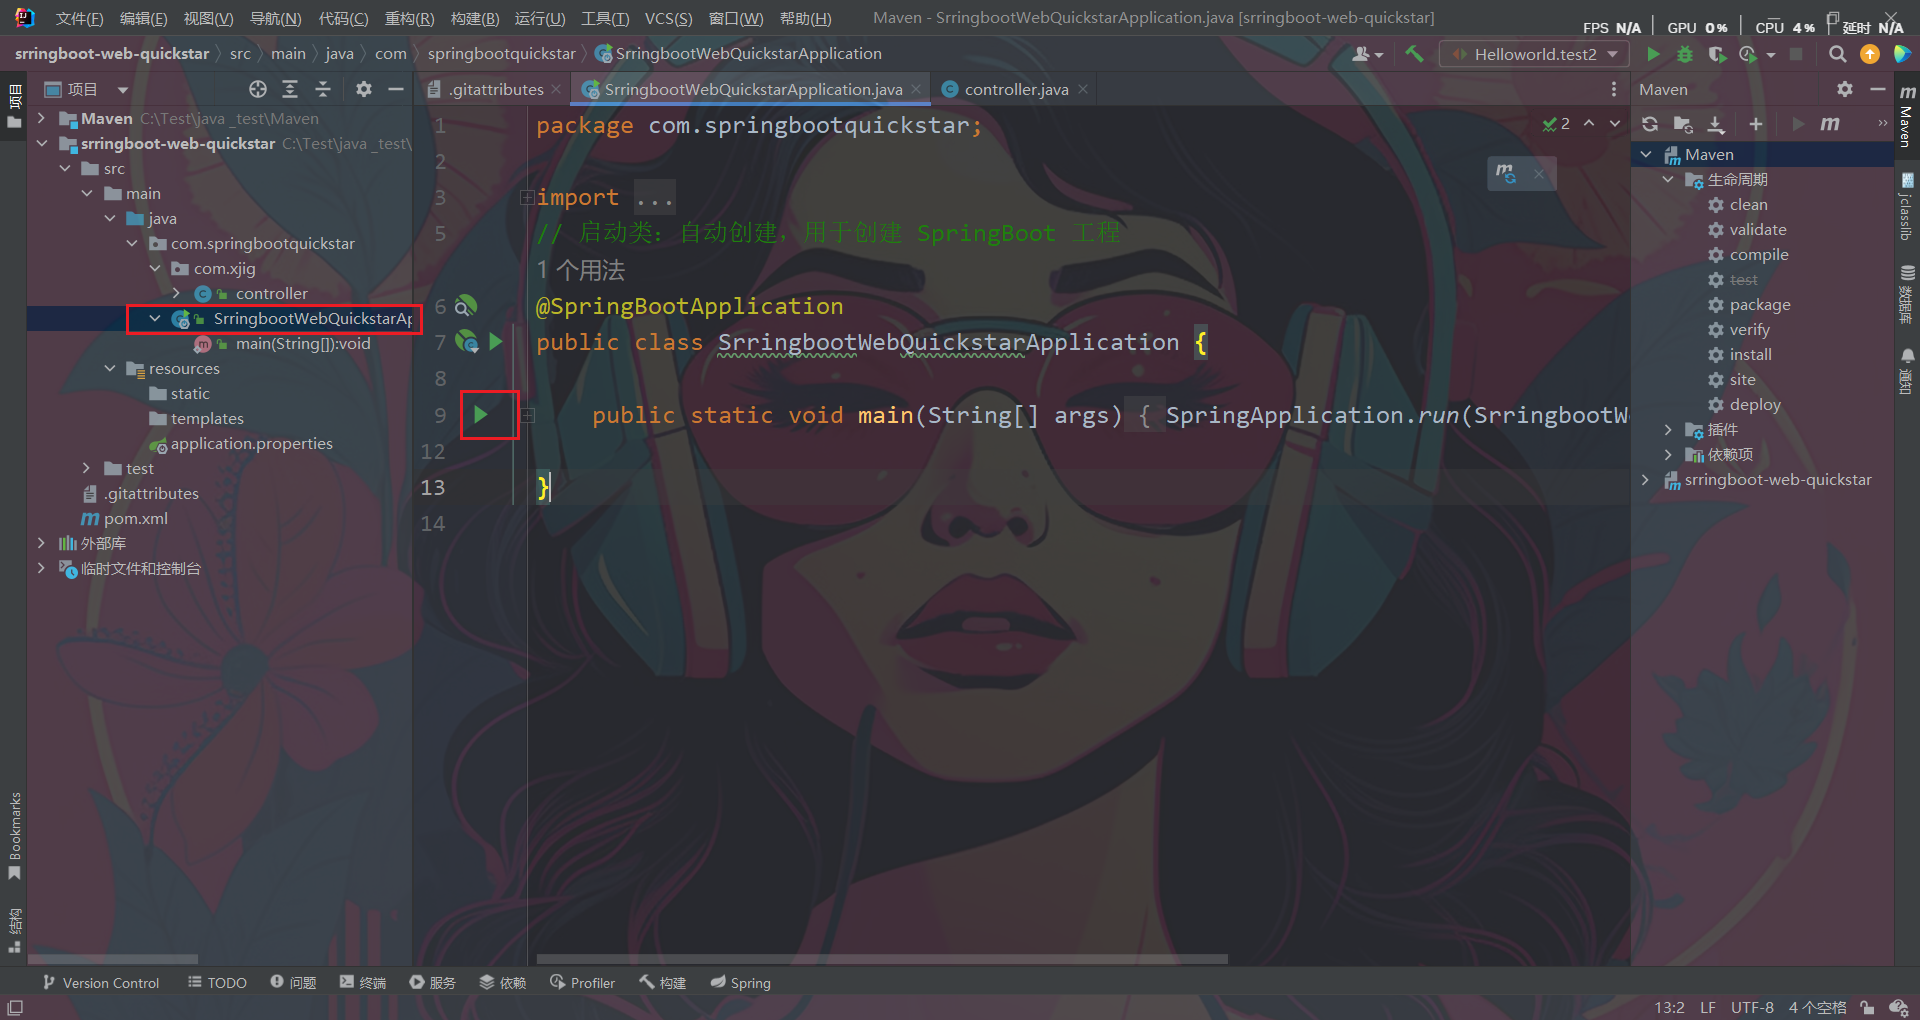Select the install lifecycle goal
The height and width of the screenshot is (1020, 1920).
[x=1750, y=355]
